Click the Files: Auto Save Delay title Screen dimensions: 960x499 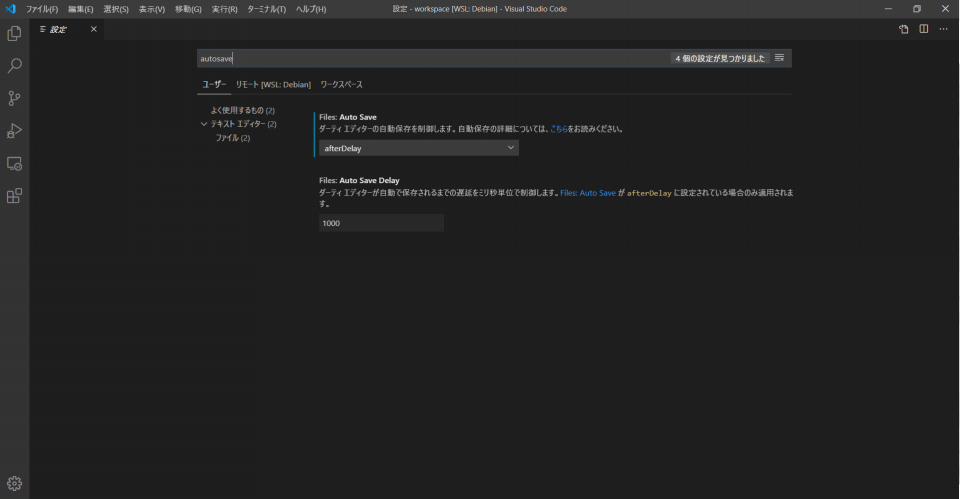359,181
